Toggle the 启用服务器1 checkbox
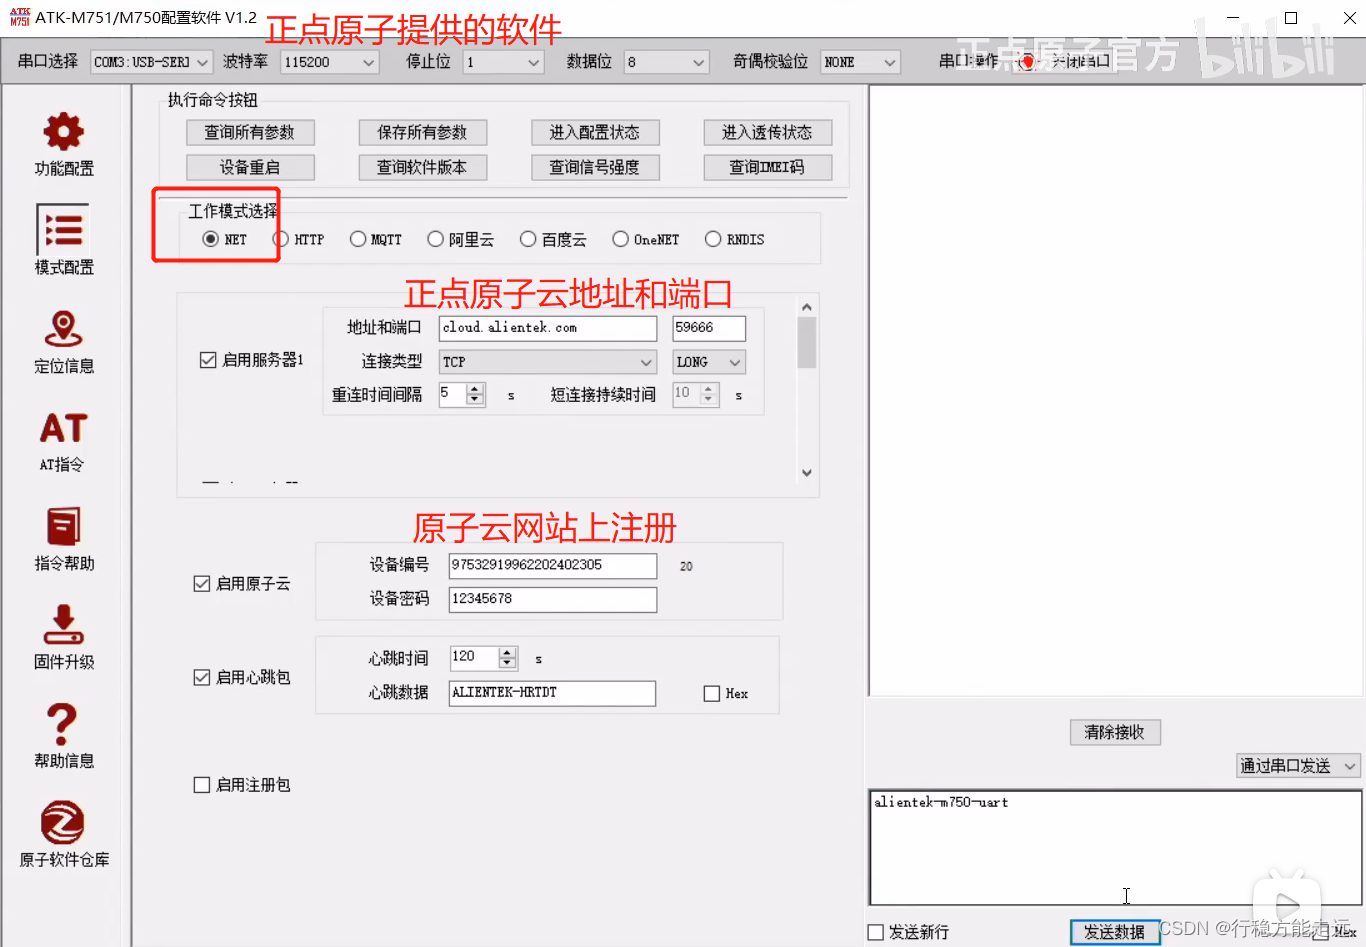1366x947 pixels. [x=208, y=360]
